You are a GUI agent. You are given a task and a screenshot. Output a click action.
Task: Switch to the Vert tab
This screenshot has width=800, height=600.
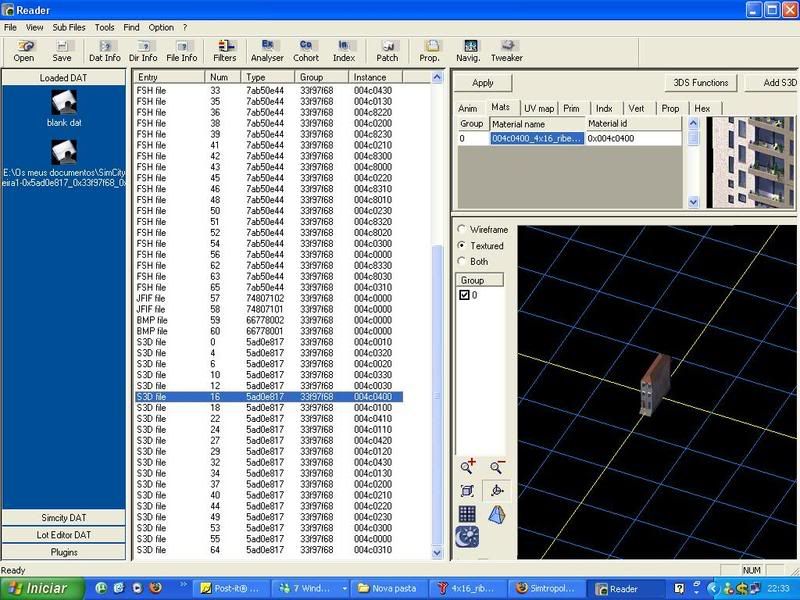click(636, 108)
